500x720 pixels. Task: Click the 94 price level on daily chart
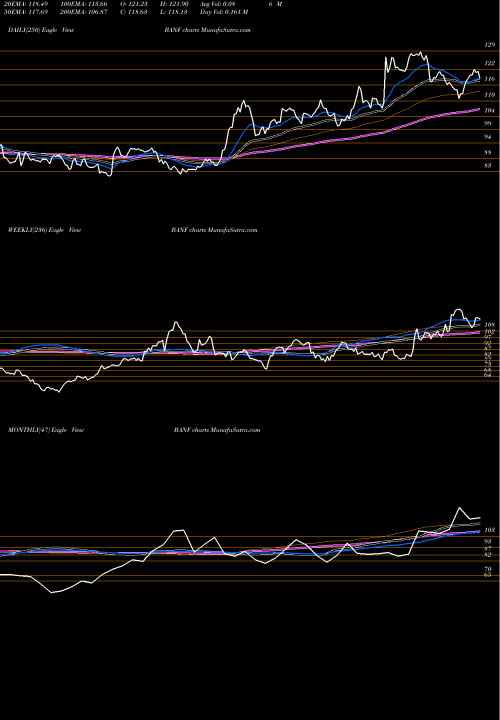click(x=489, y=137)
